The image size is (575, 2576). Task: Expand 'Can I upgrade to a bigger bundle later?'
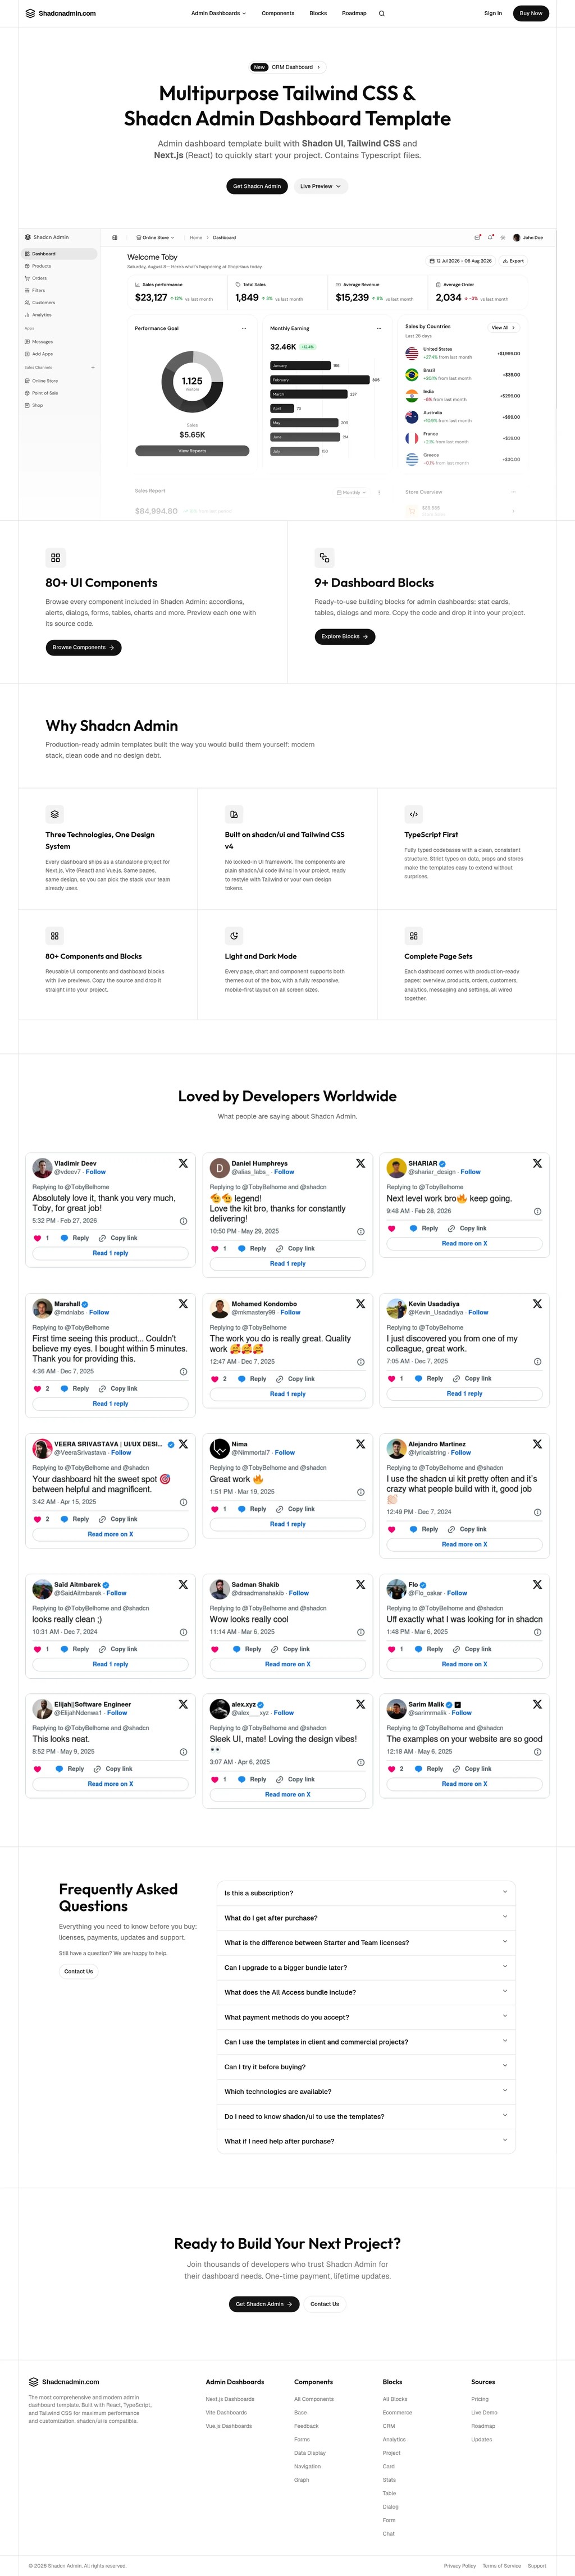click(x=366, y=1967)
